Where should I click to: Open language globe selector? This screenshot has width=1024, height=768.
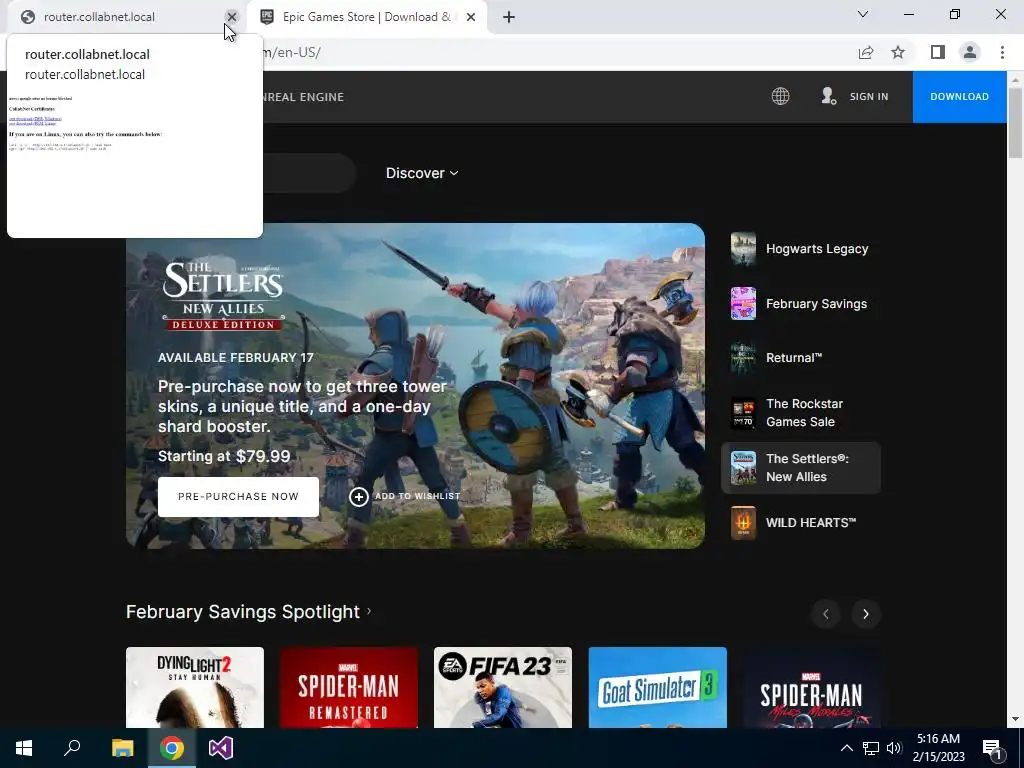780,97
